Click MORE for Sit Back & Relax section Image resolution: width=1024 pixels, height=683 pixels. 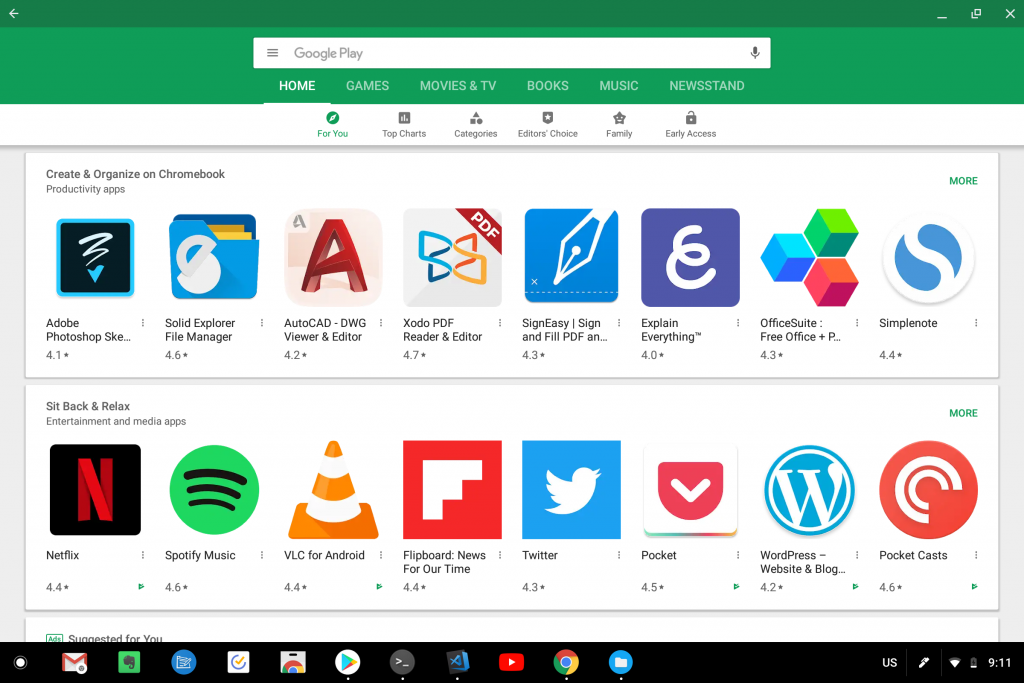tap(963, 413)
